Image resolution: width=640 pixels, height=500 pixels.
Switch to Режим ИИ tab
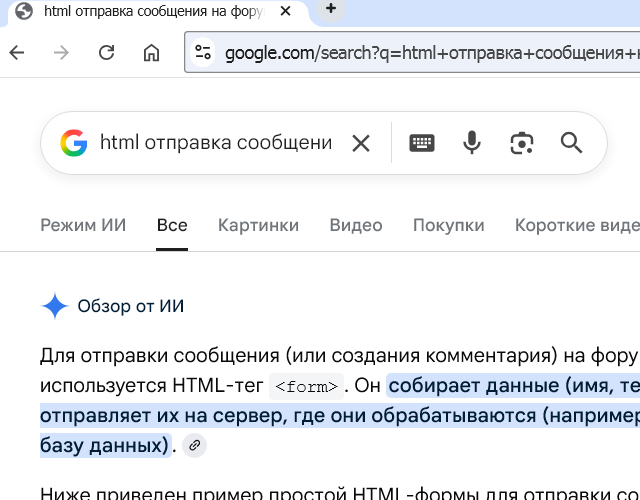[x=83, y=225]
